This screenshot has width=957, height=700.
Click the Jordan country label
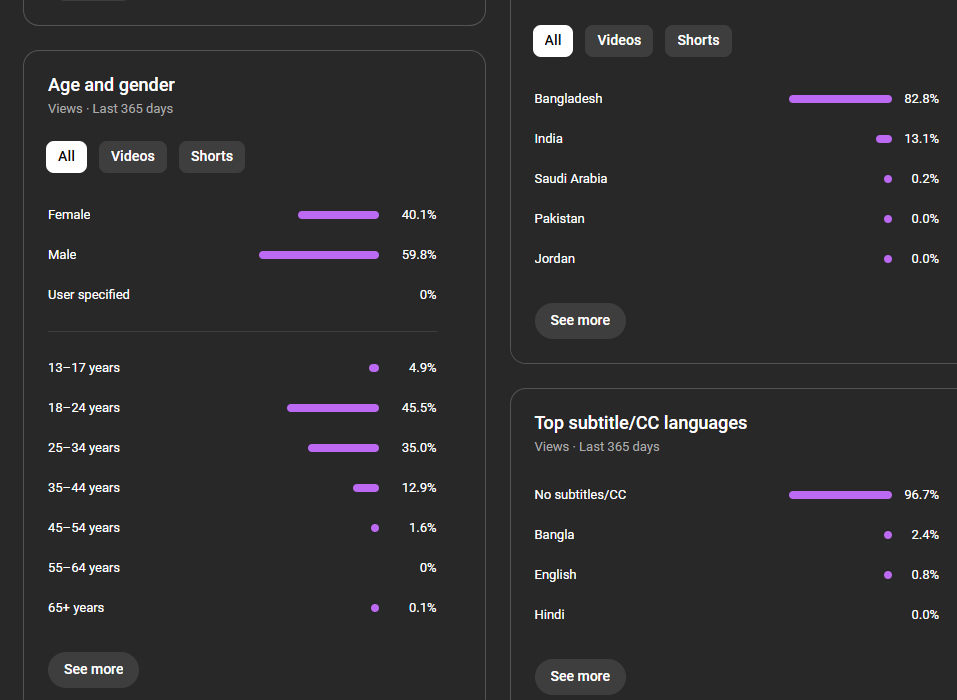click(x=554, y=259)
